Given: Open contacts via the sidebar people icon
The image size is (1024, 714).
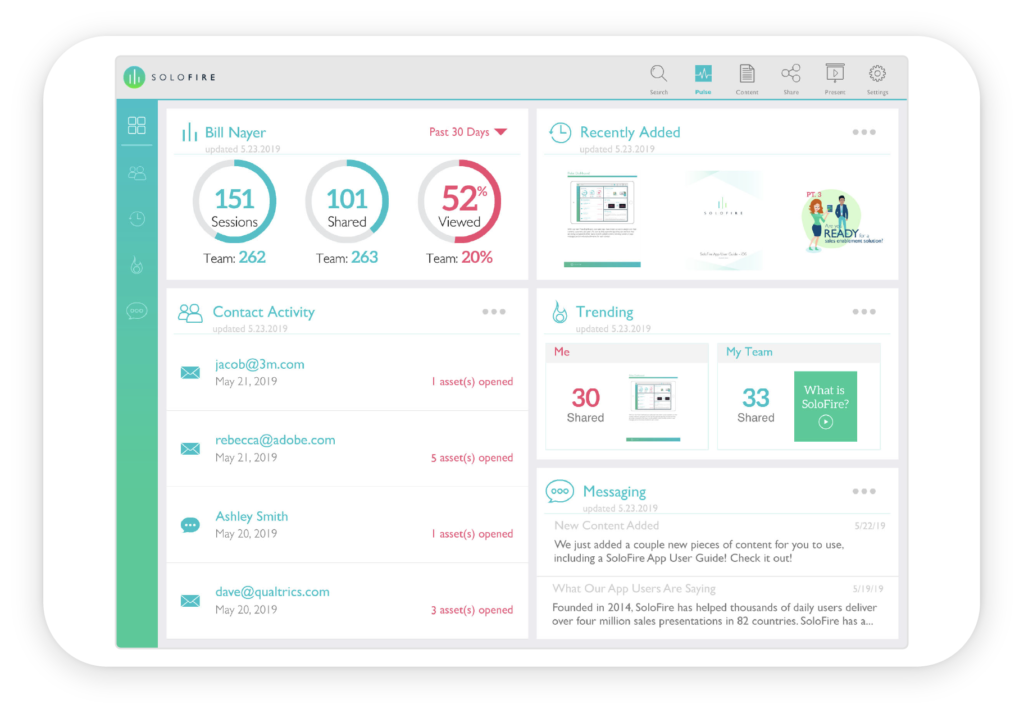Looking at the screenshot, I should [137, 172].
